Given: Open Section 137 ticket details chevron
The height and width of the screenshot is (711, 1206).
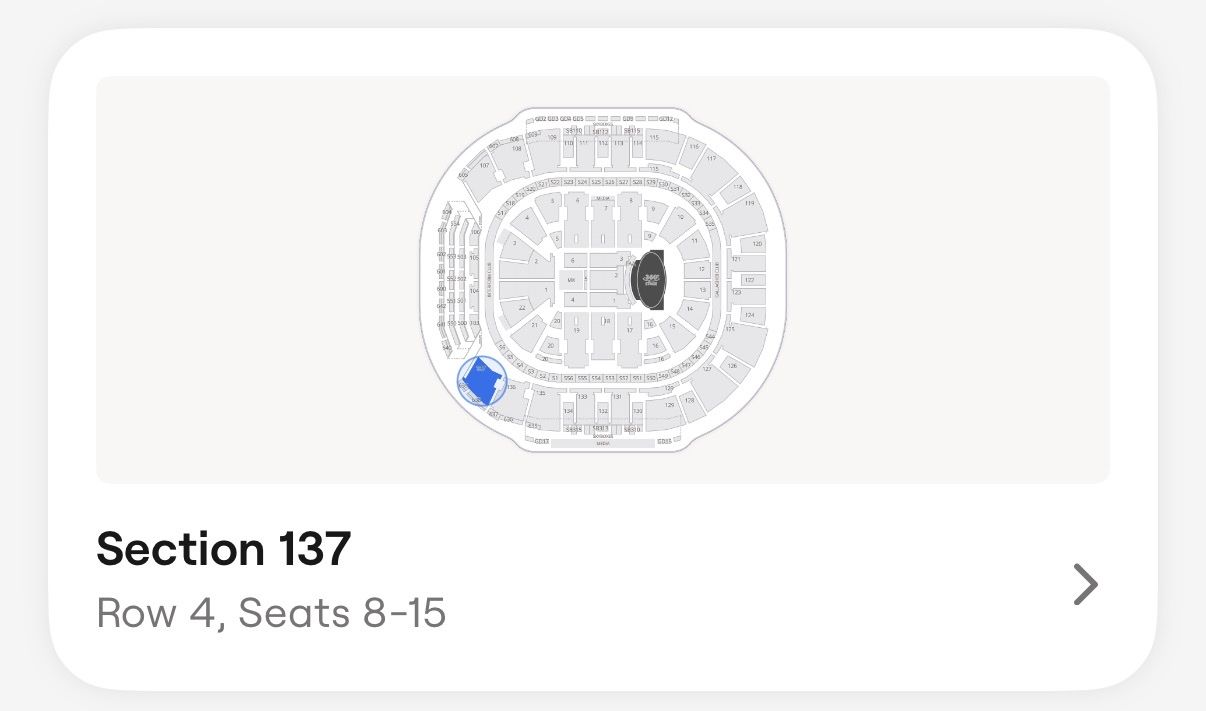Looking at the screenshot, I should click(1085, 585).
